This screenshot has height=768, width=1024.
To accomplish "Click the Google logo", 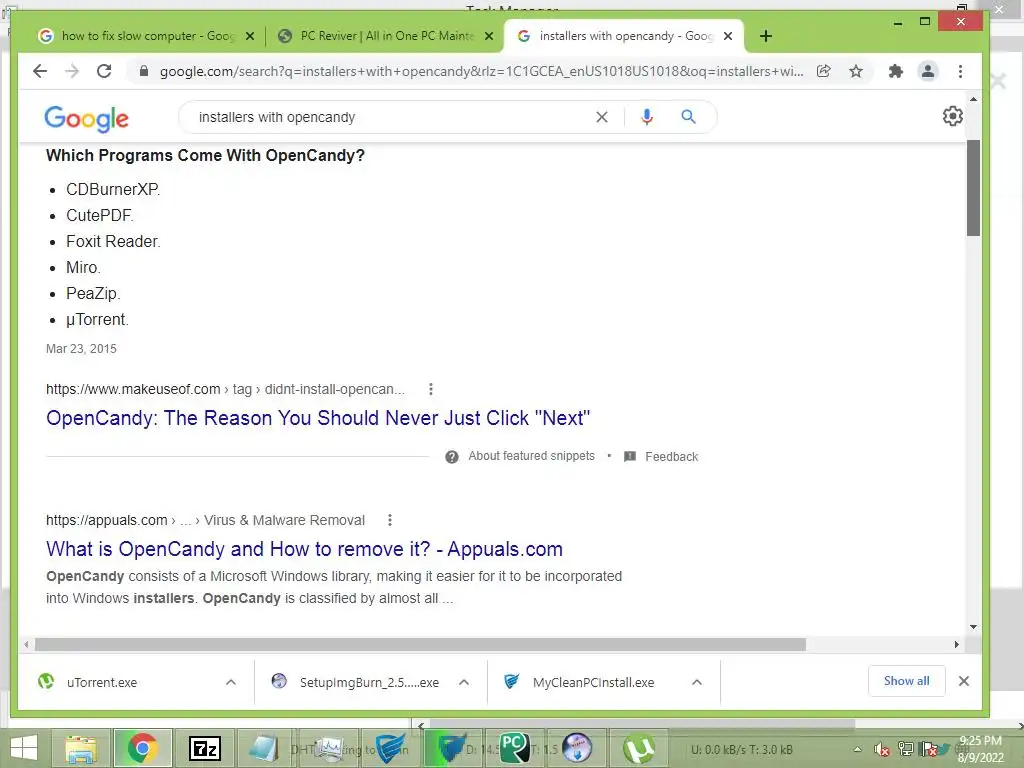I will 86,118.
